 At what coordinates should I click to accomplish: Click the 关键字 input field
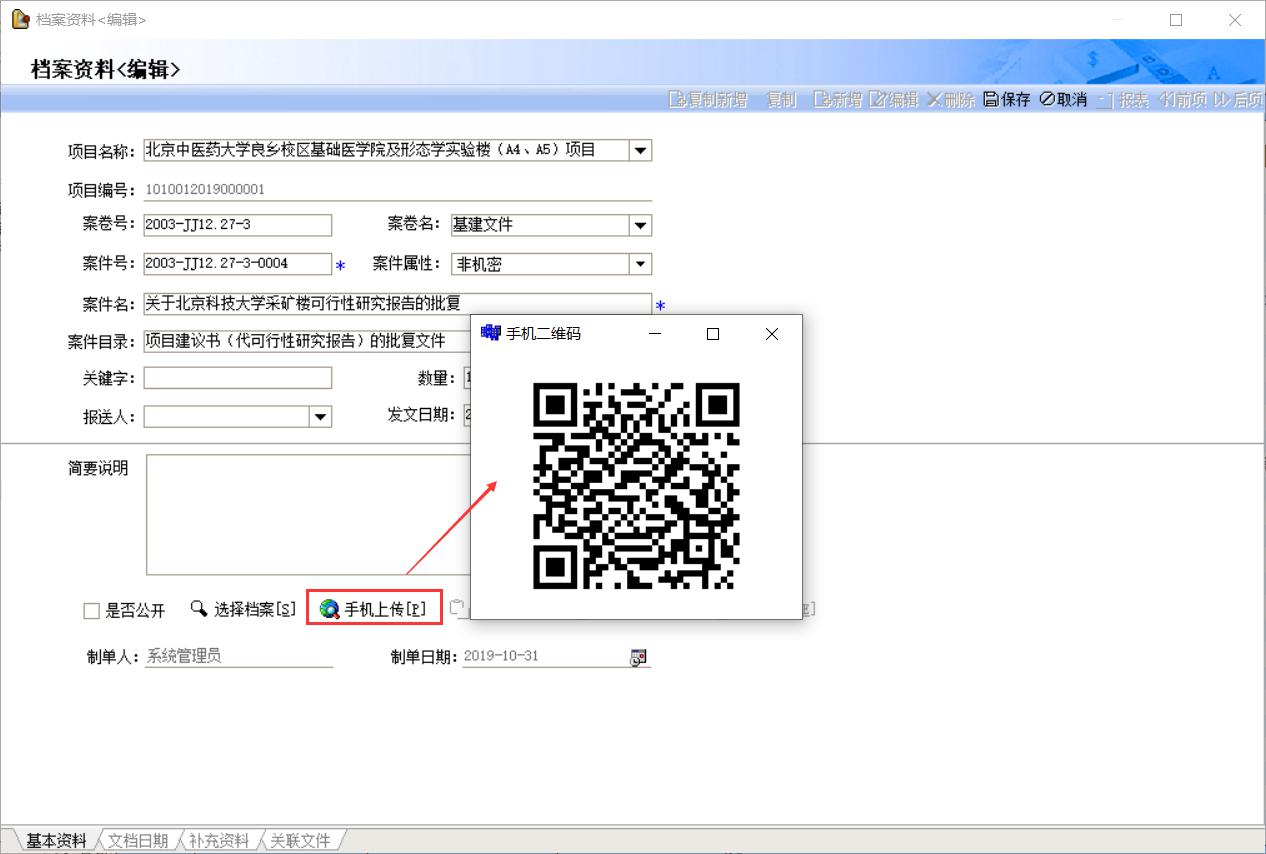pos(238,378)
